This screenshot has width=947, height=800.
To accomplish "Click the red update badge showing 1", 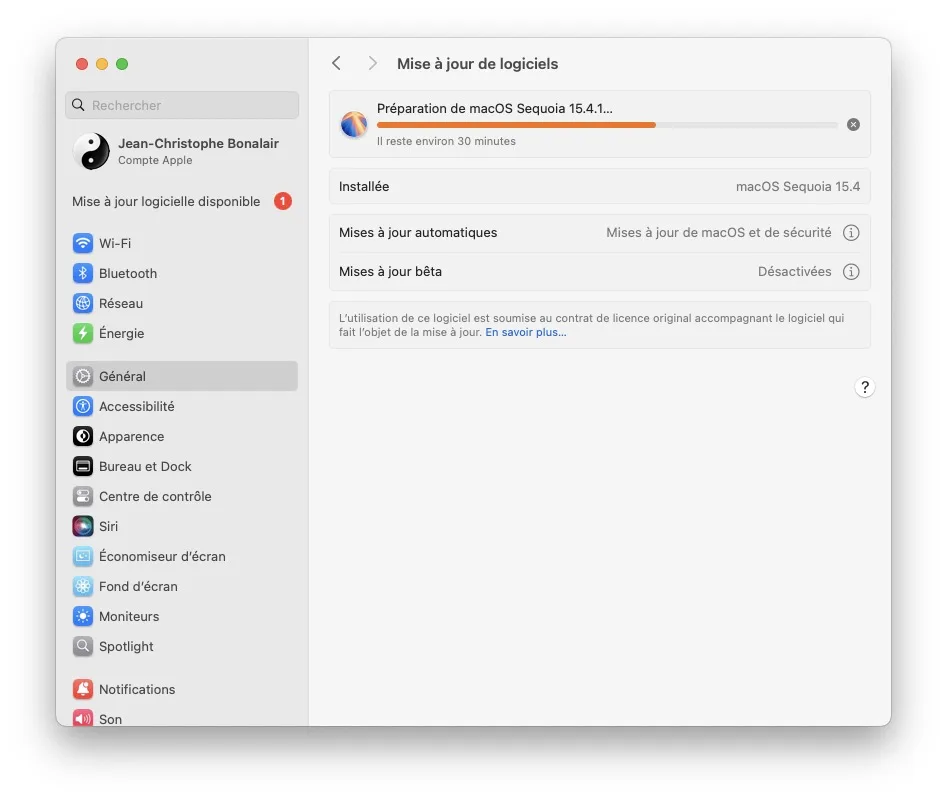I will click(283, 201).
